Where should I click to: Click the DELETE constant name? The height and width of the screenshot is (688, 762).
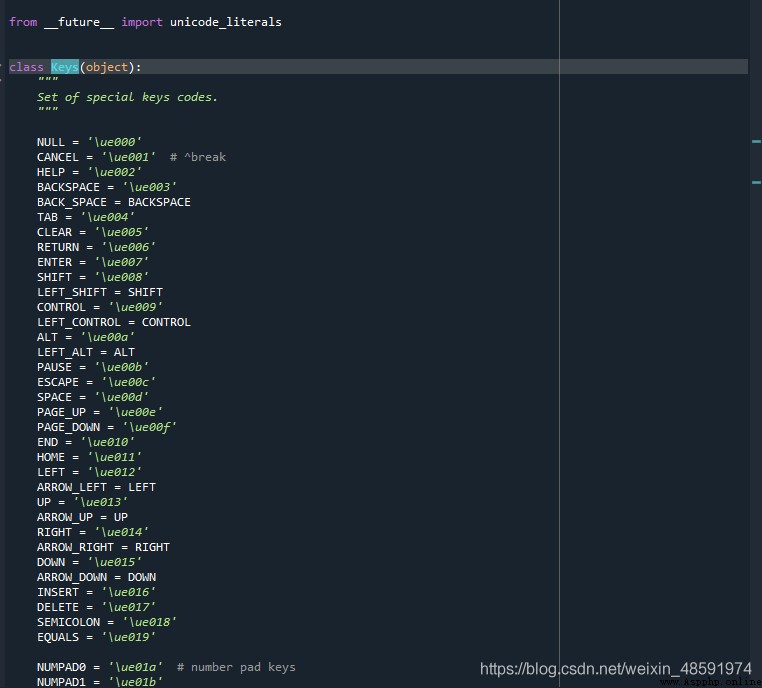(x=58, y=608)
